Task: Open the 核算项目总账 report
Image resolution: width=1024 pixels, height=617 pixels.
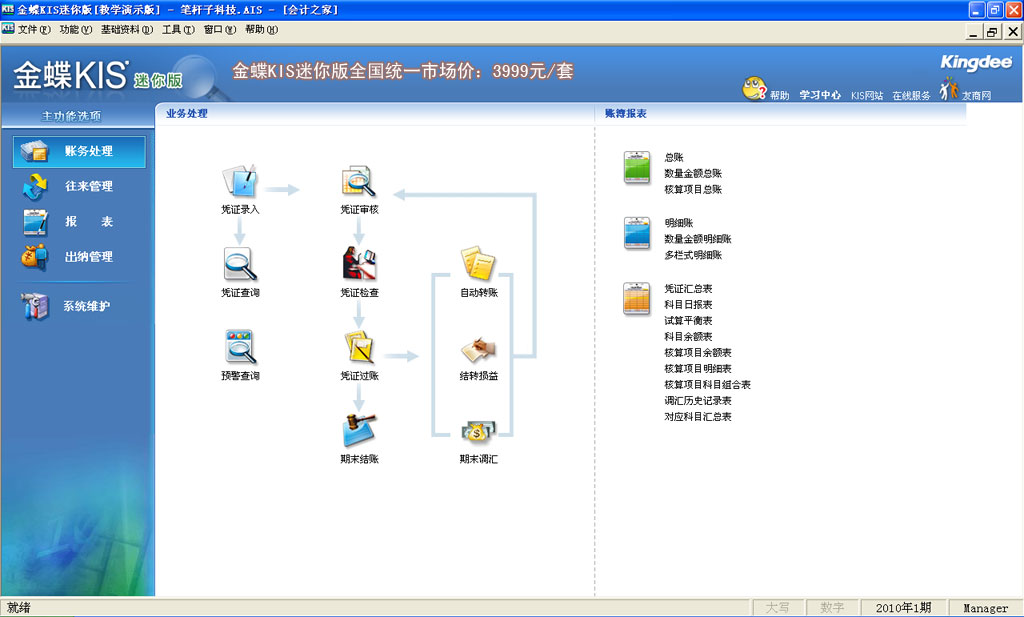Action: click(x=693, y=189)
